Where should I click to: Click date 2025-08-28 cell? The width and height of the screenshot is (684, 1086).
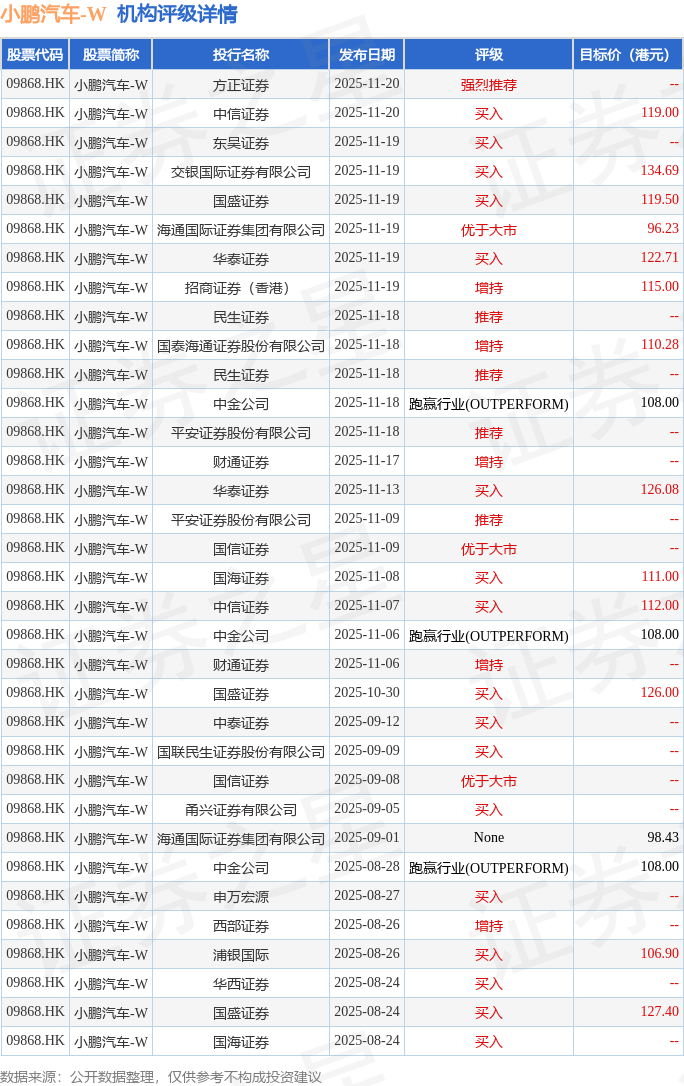[367, 867]
